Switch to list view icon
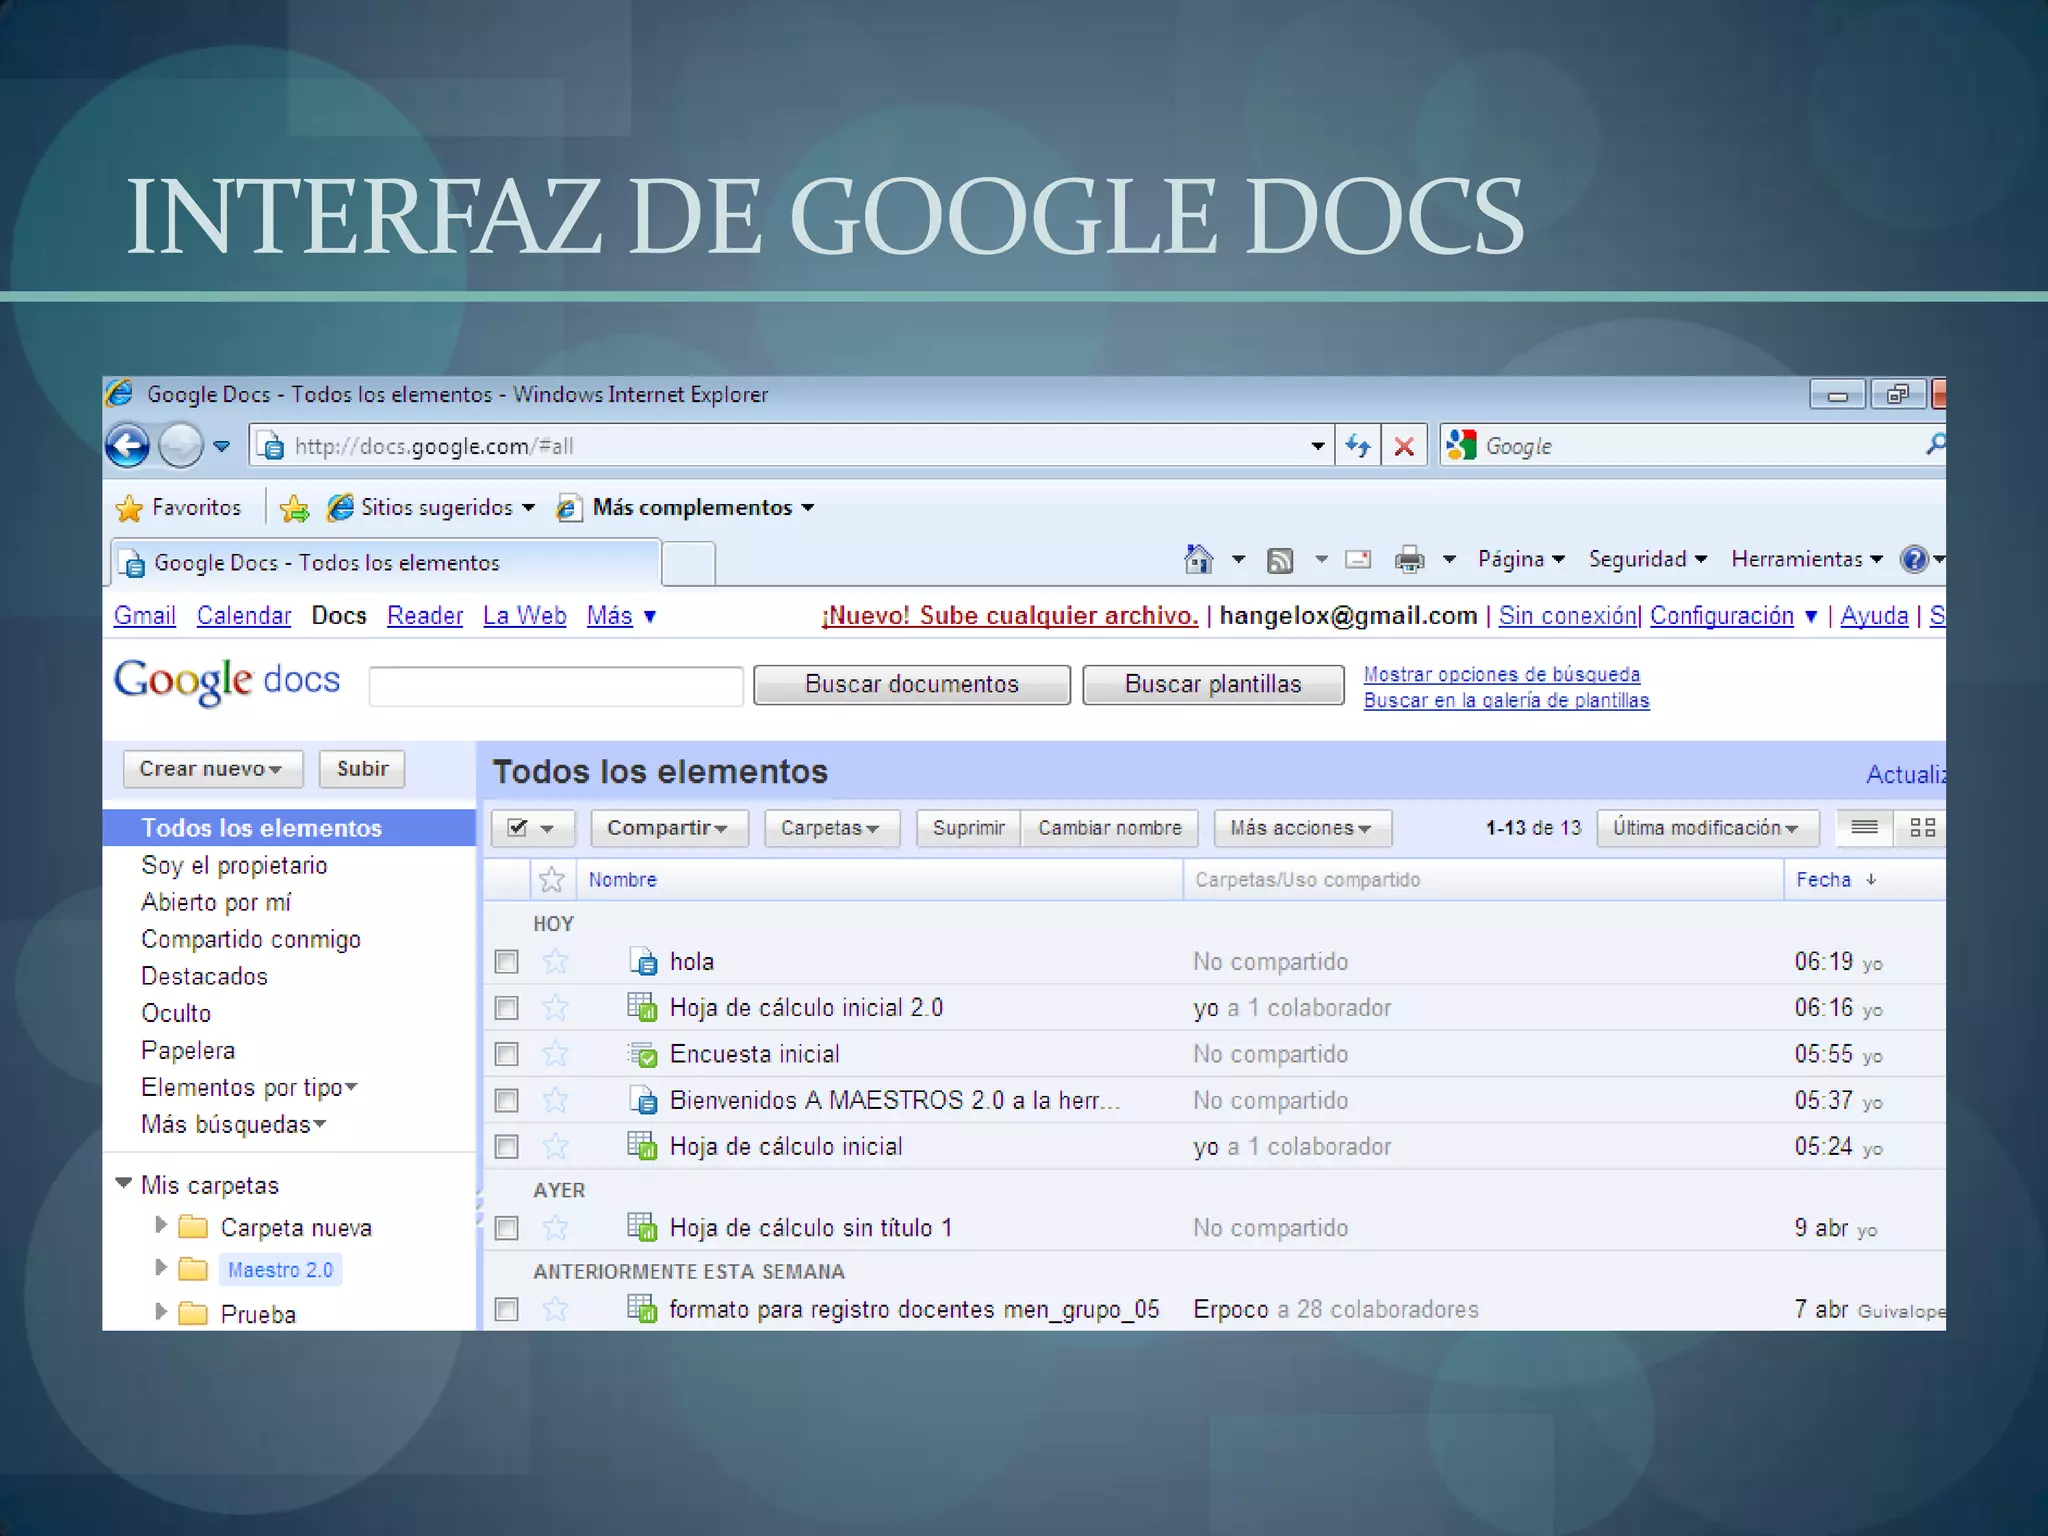This screenshot has height=1536, width=2048. (1864, 827)
